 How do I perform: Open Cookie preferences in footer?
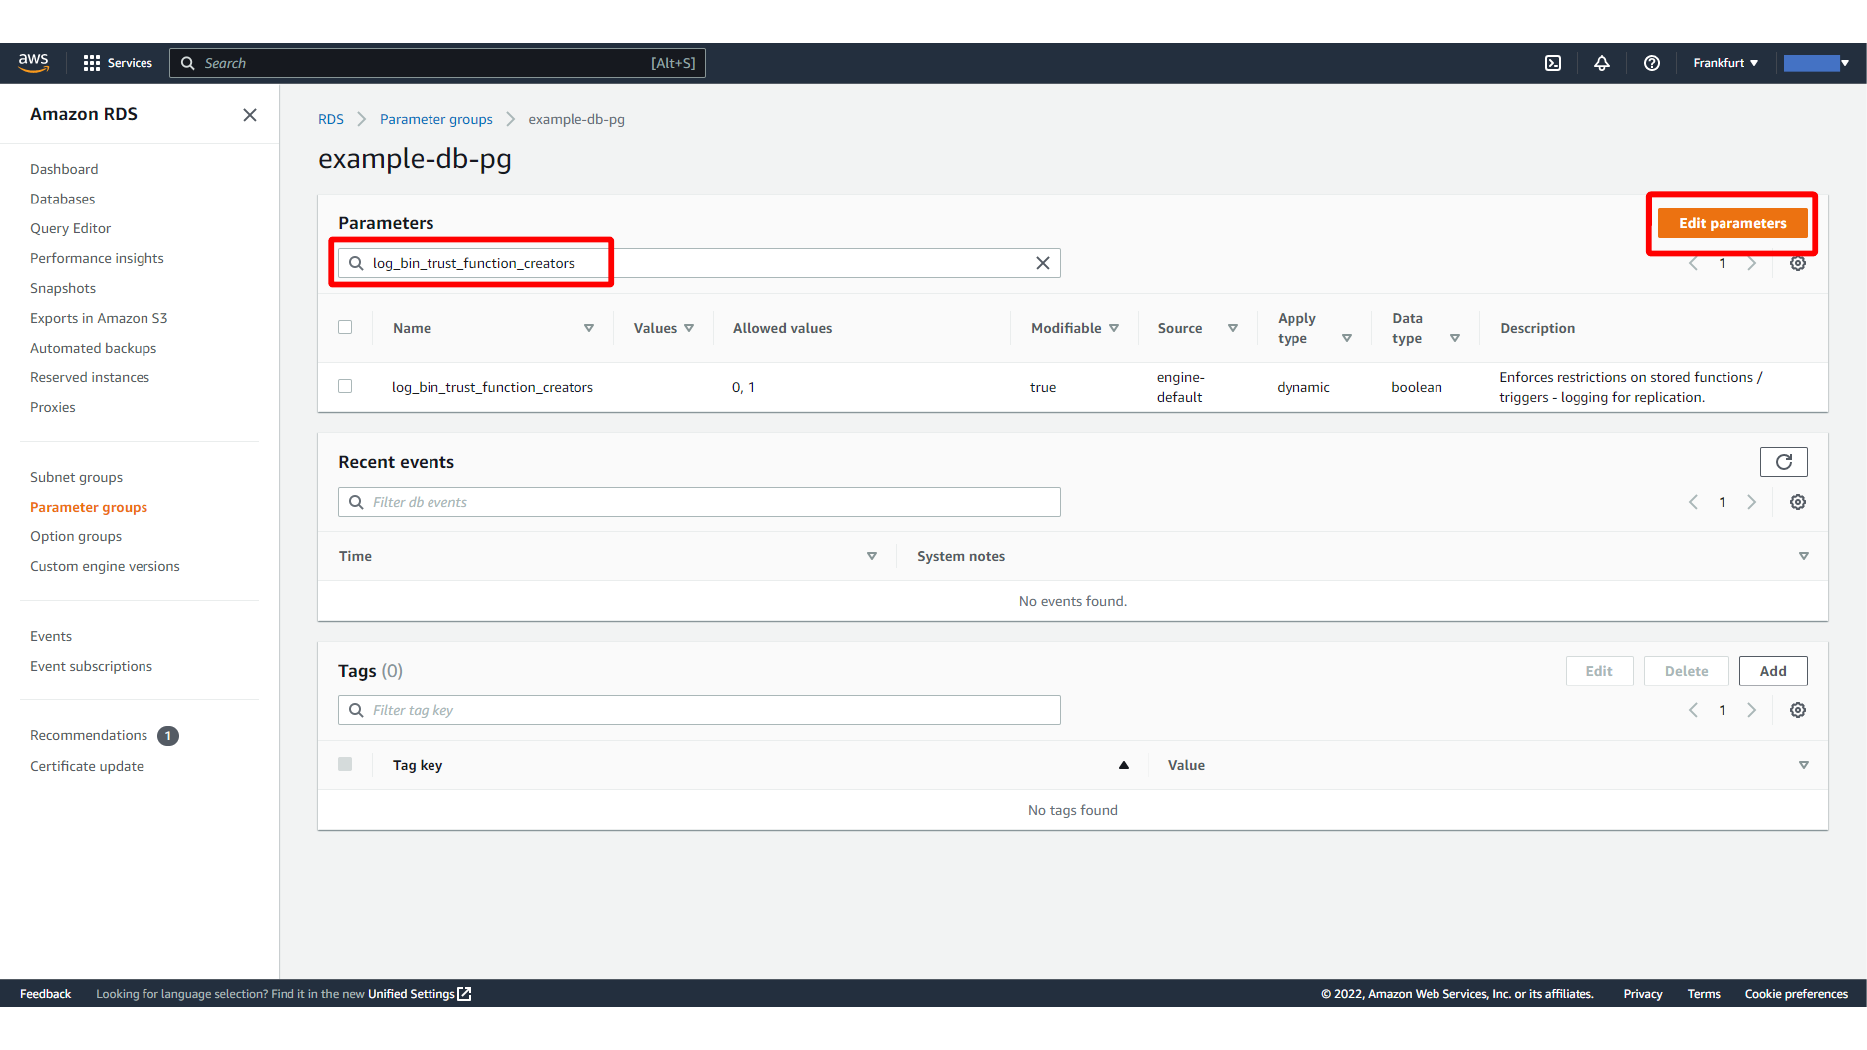click(1796, 994)
